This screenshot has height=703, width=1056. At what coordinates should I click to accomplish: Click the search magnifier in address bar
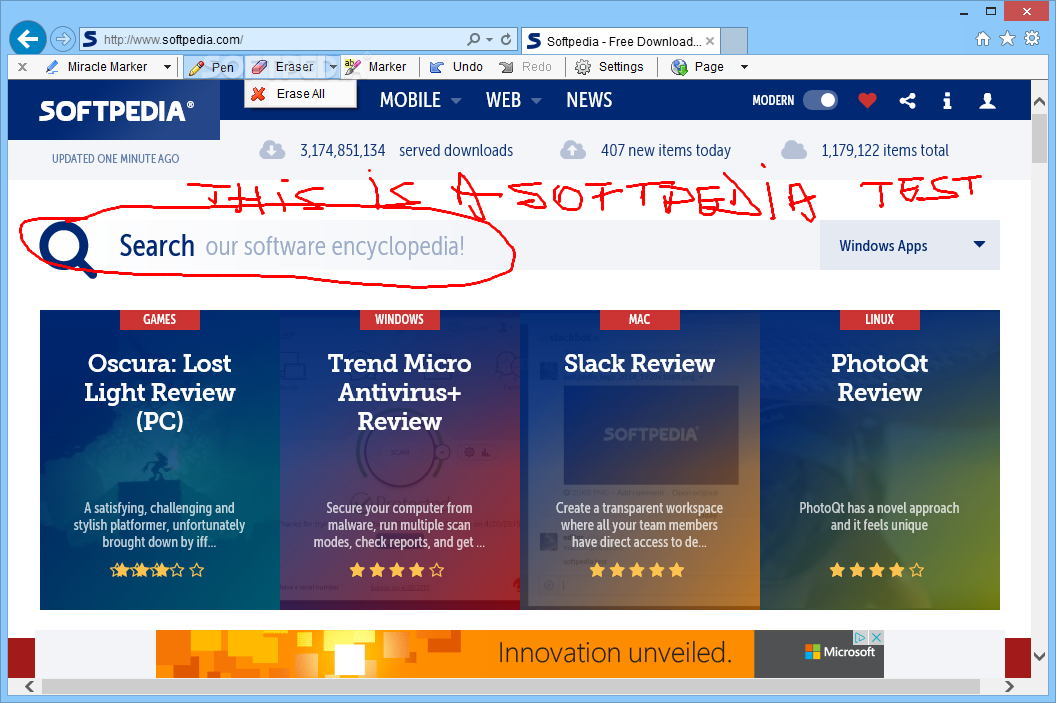tap(474, 40)
